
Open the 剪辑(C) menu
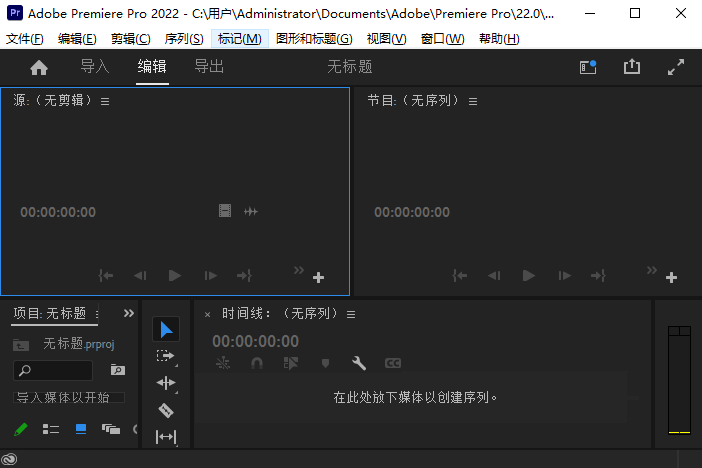pos(131,39)
